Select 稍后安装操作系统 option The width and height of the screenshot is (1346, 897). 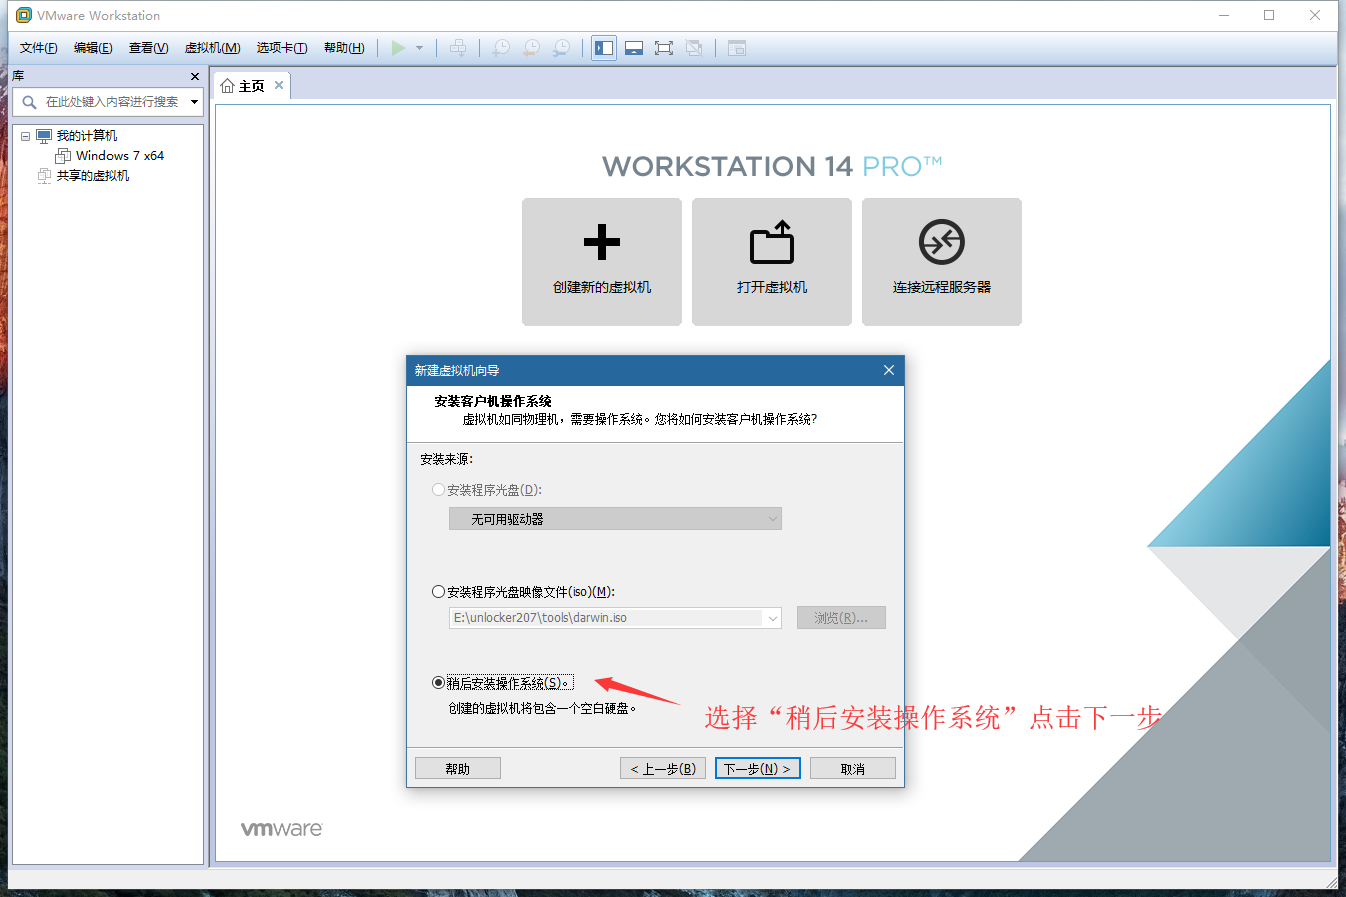[x=438, y=682]
